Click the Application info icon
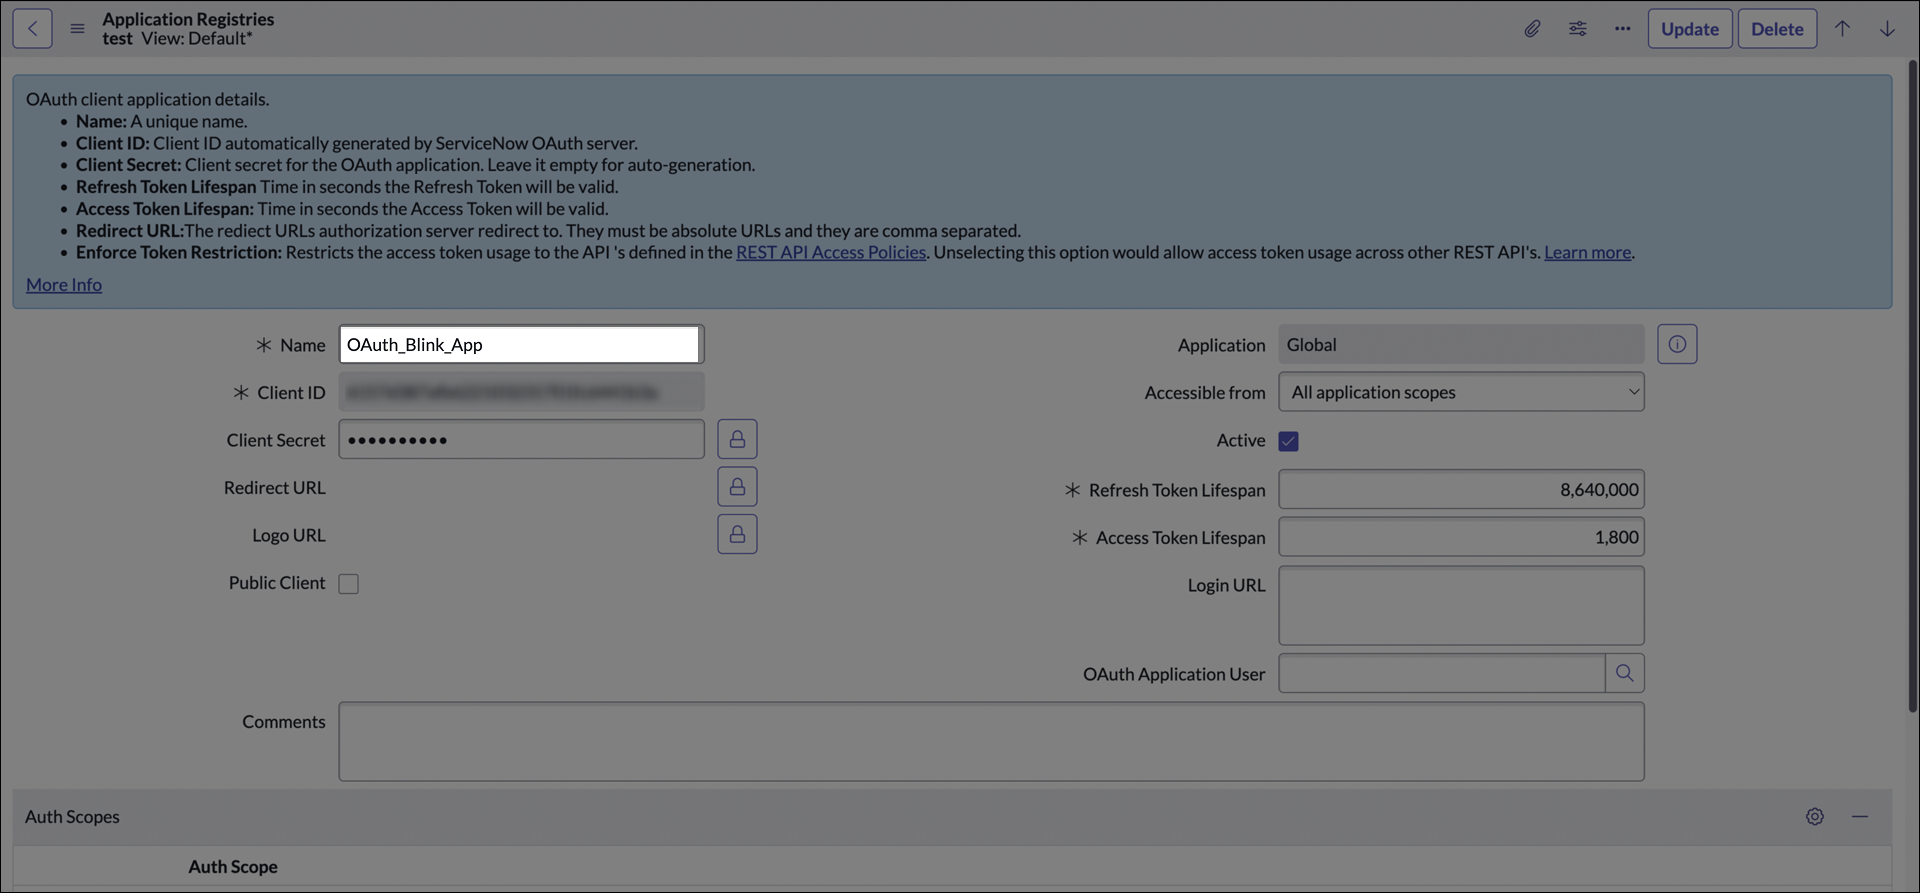Screen dimensions: 1920x893 [x=1677, y=344]
